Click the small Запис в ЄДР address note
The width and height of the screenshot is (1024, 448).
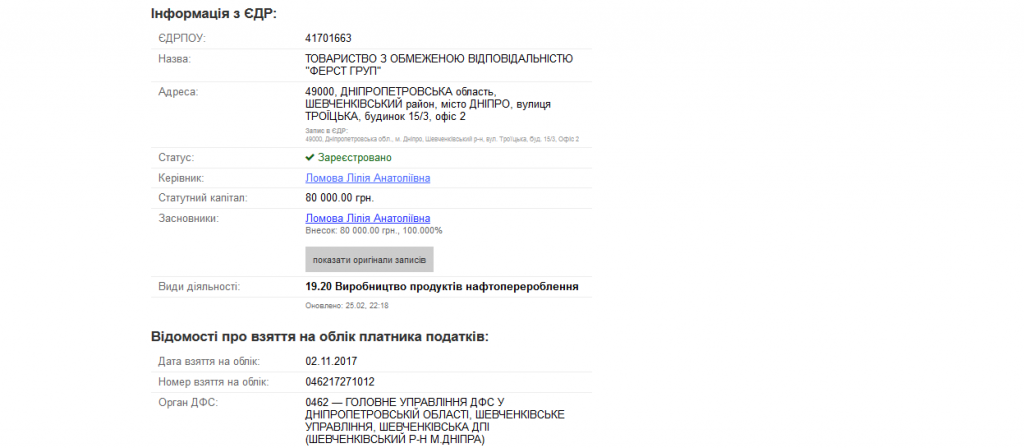point(441,135)
